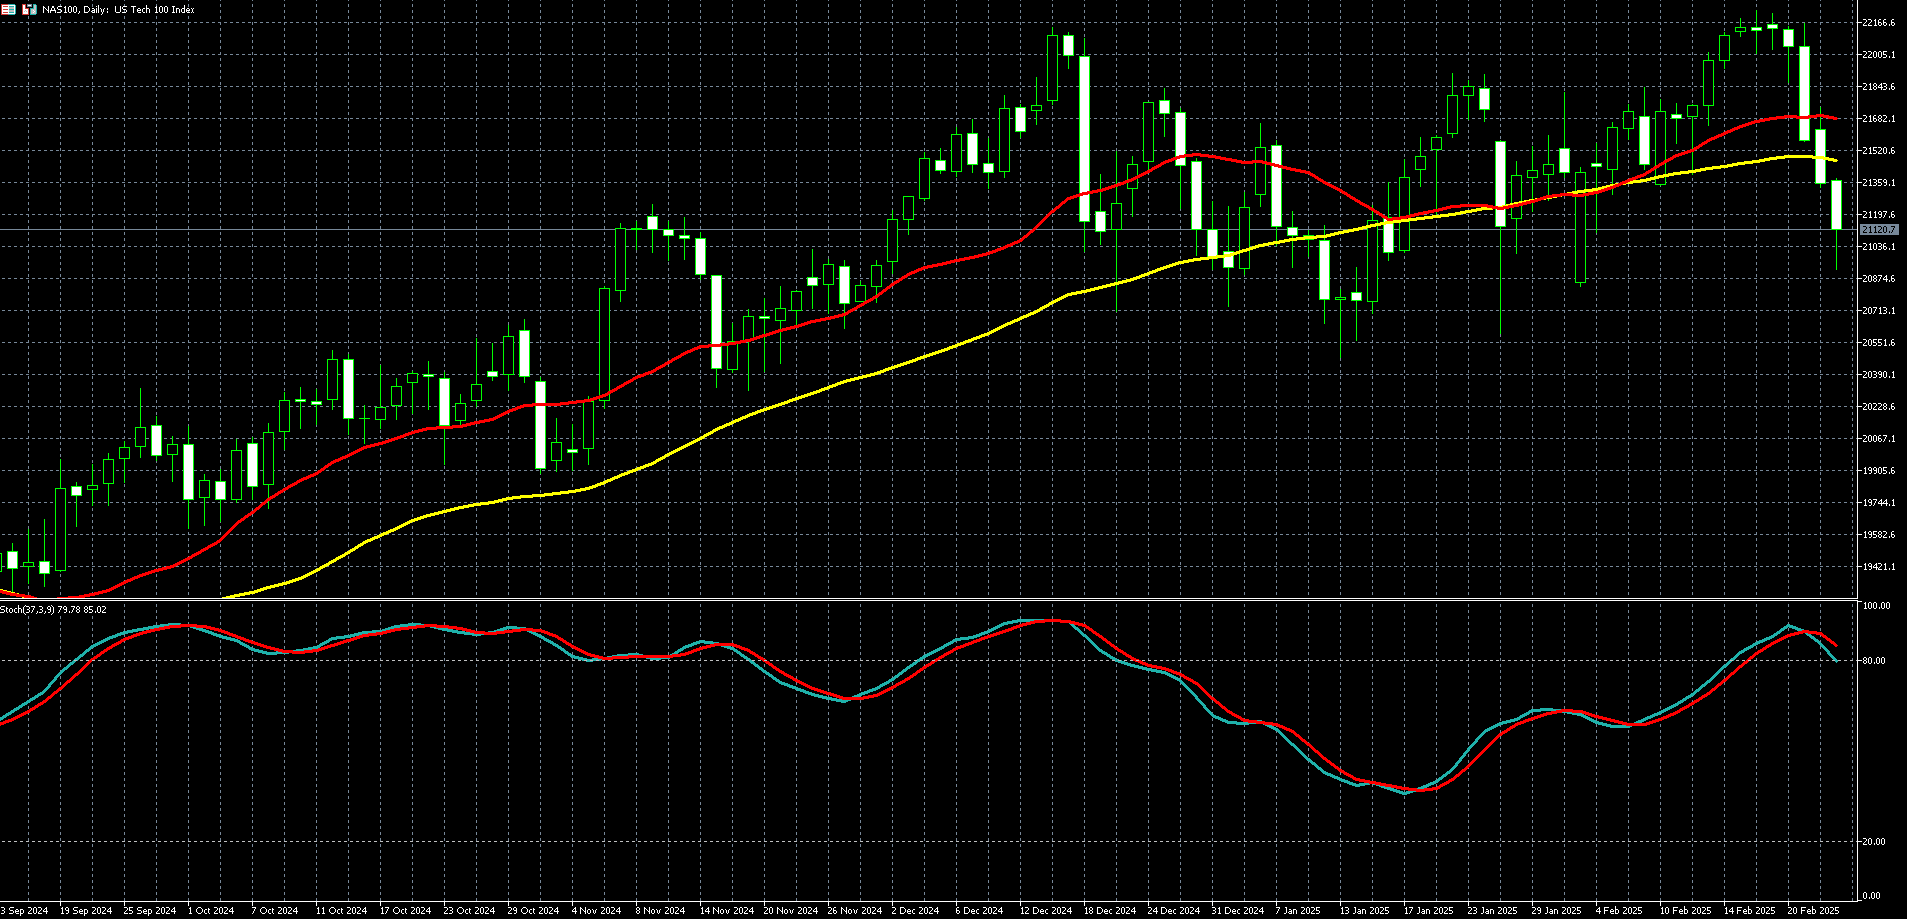The image size is (1907, 919).
Task: Click the 22166.6 price scale label
Action: pyautogui.click(x=1878, y=23)
